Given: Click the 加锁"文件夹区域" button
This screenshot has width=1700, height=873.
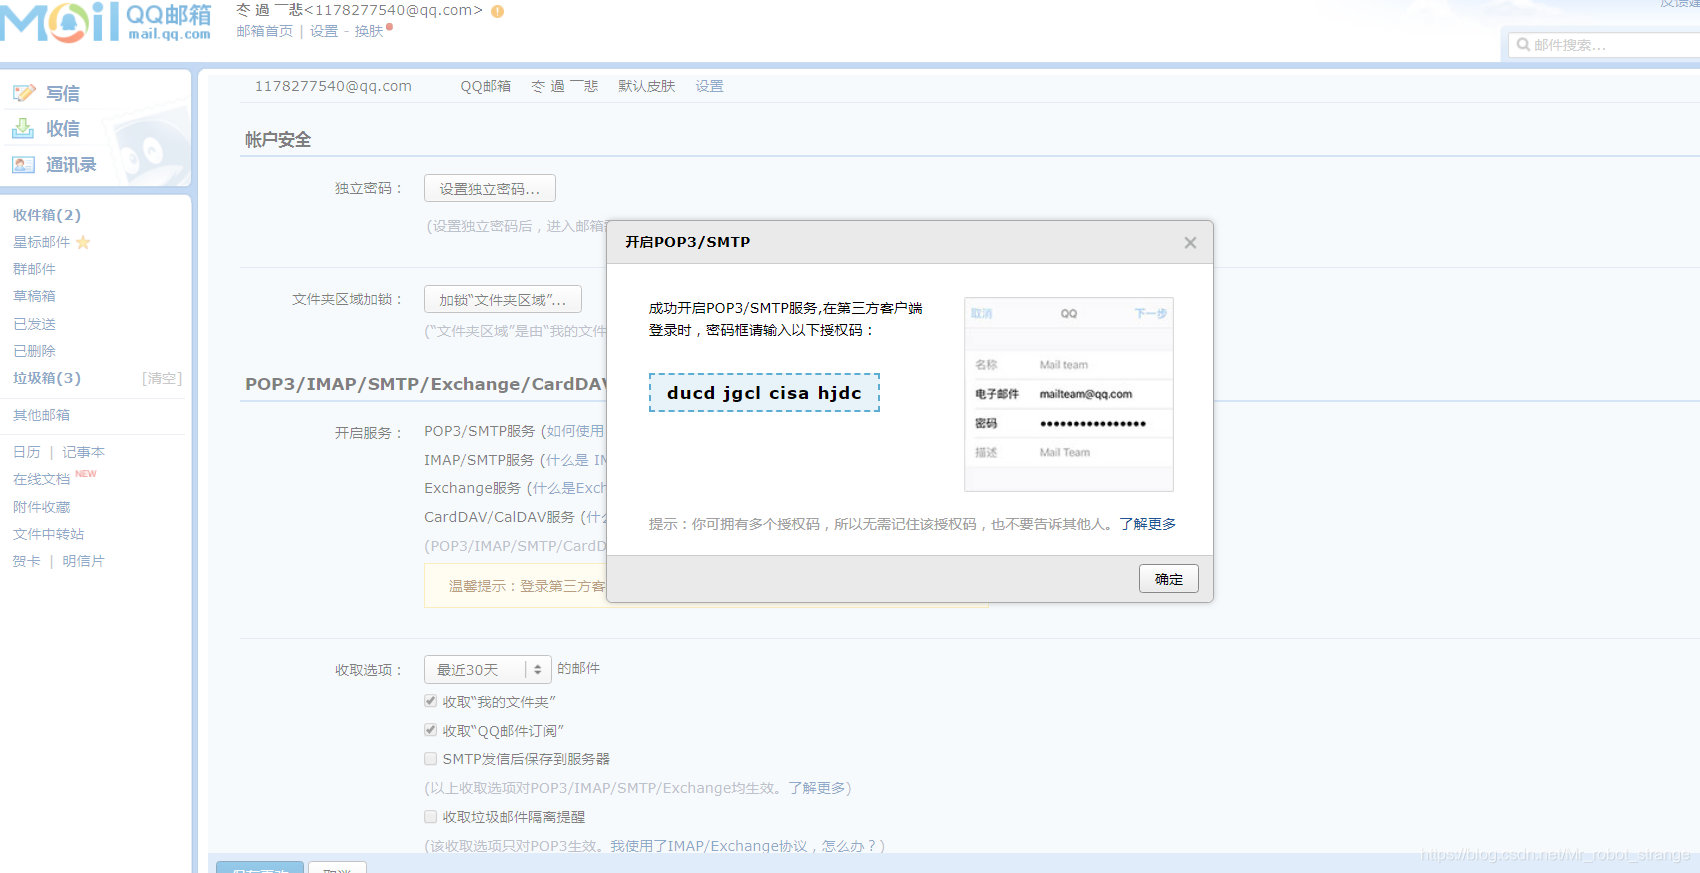Looking at the screenshot, I should (x=502, y=300).
